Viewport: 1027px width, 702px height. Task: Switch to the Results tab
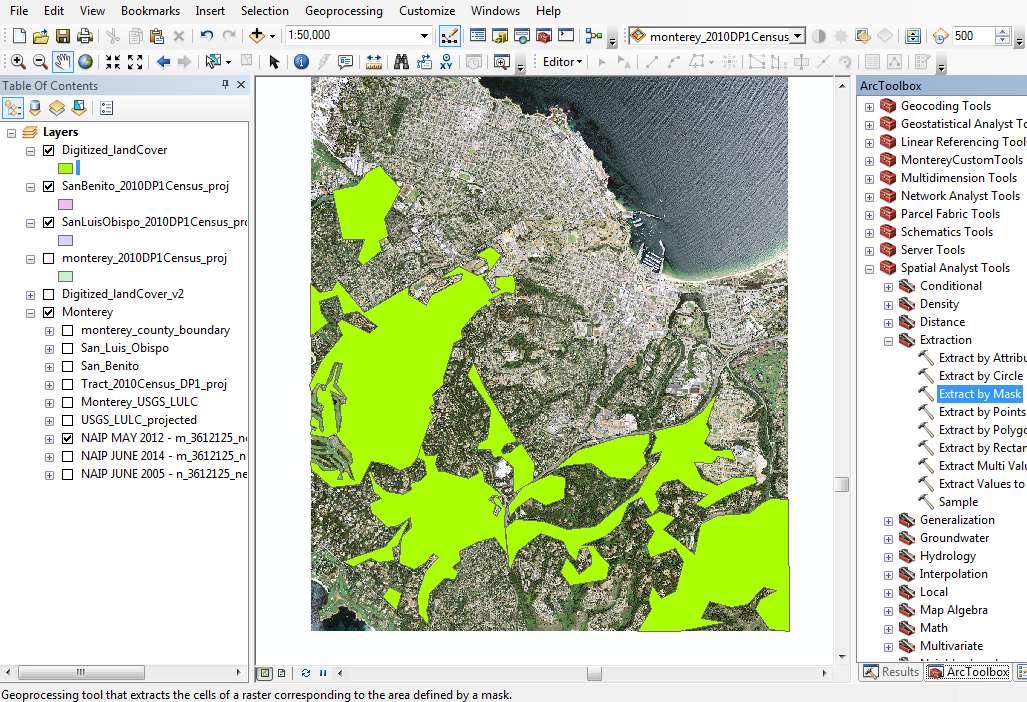[890, 672]
